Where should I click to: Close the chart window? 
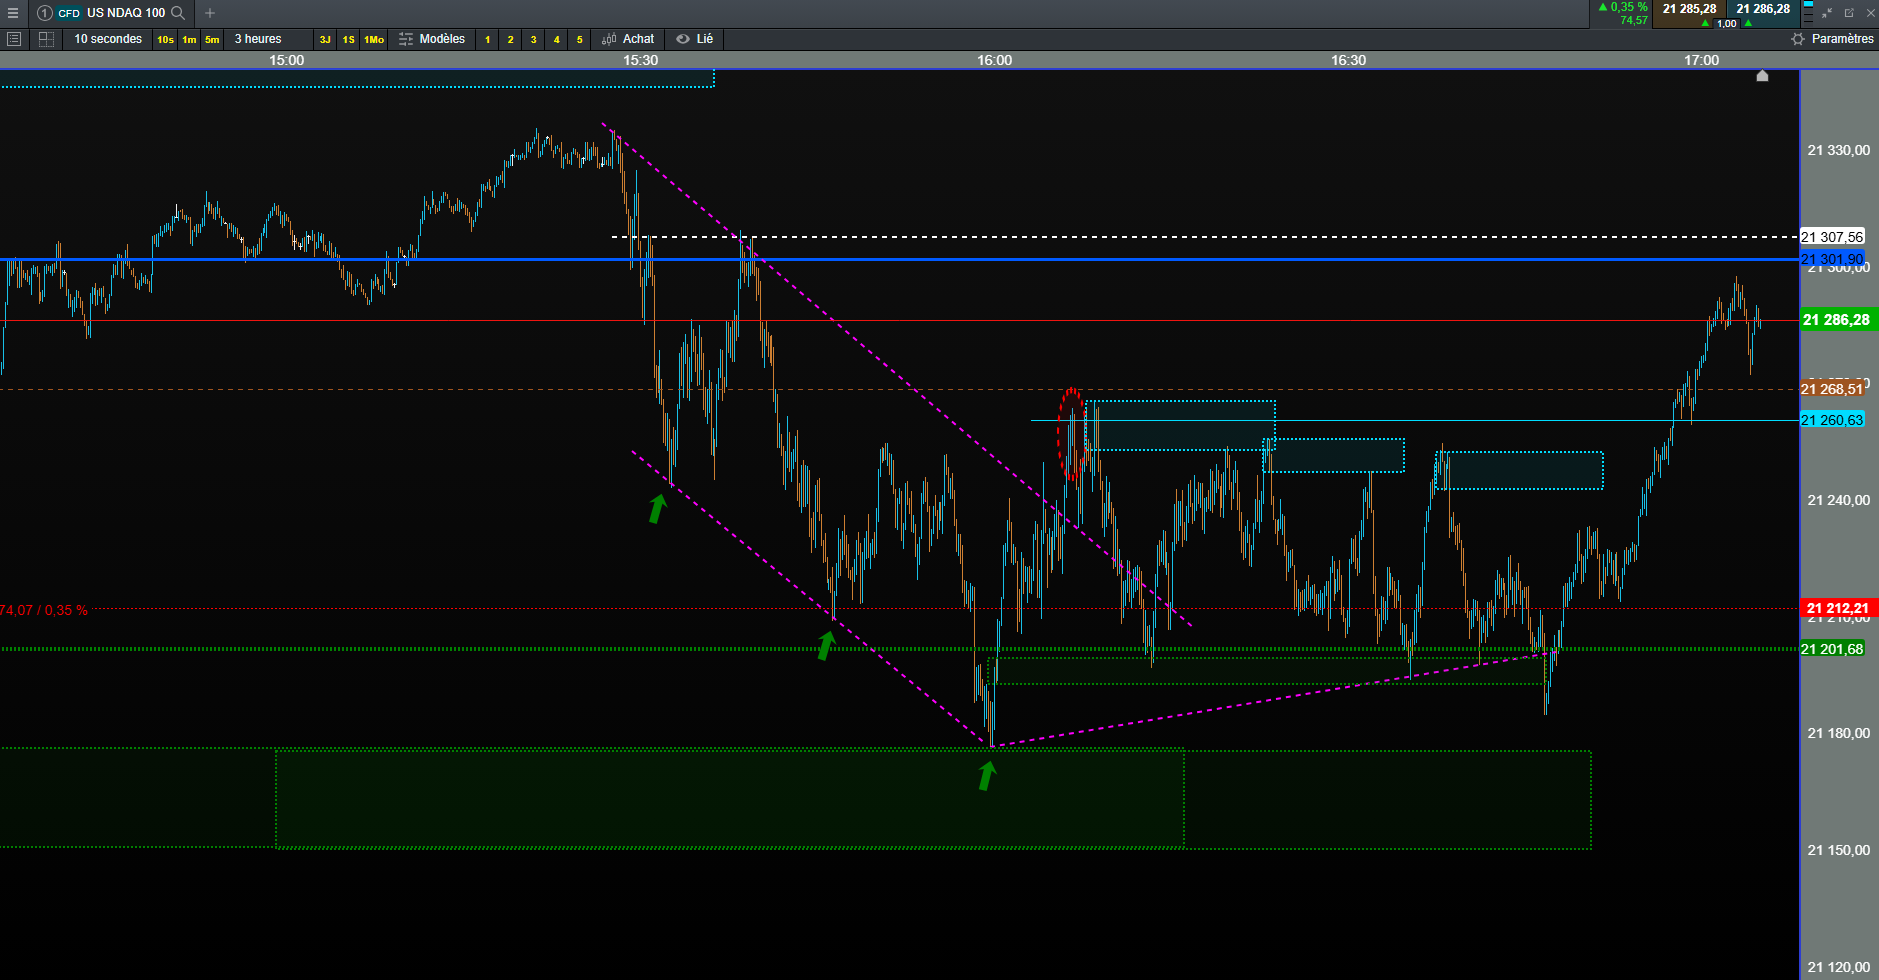pyautogui.click(x=1870, y=13)
